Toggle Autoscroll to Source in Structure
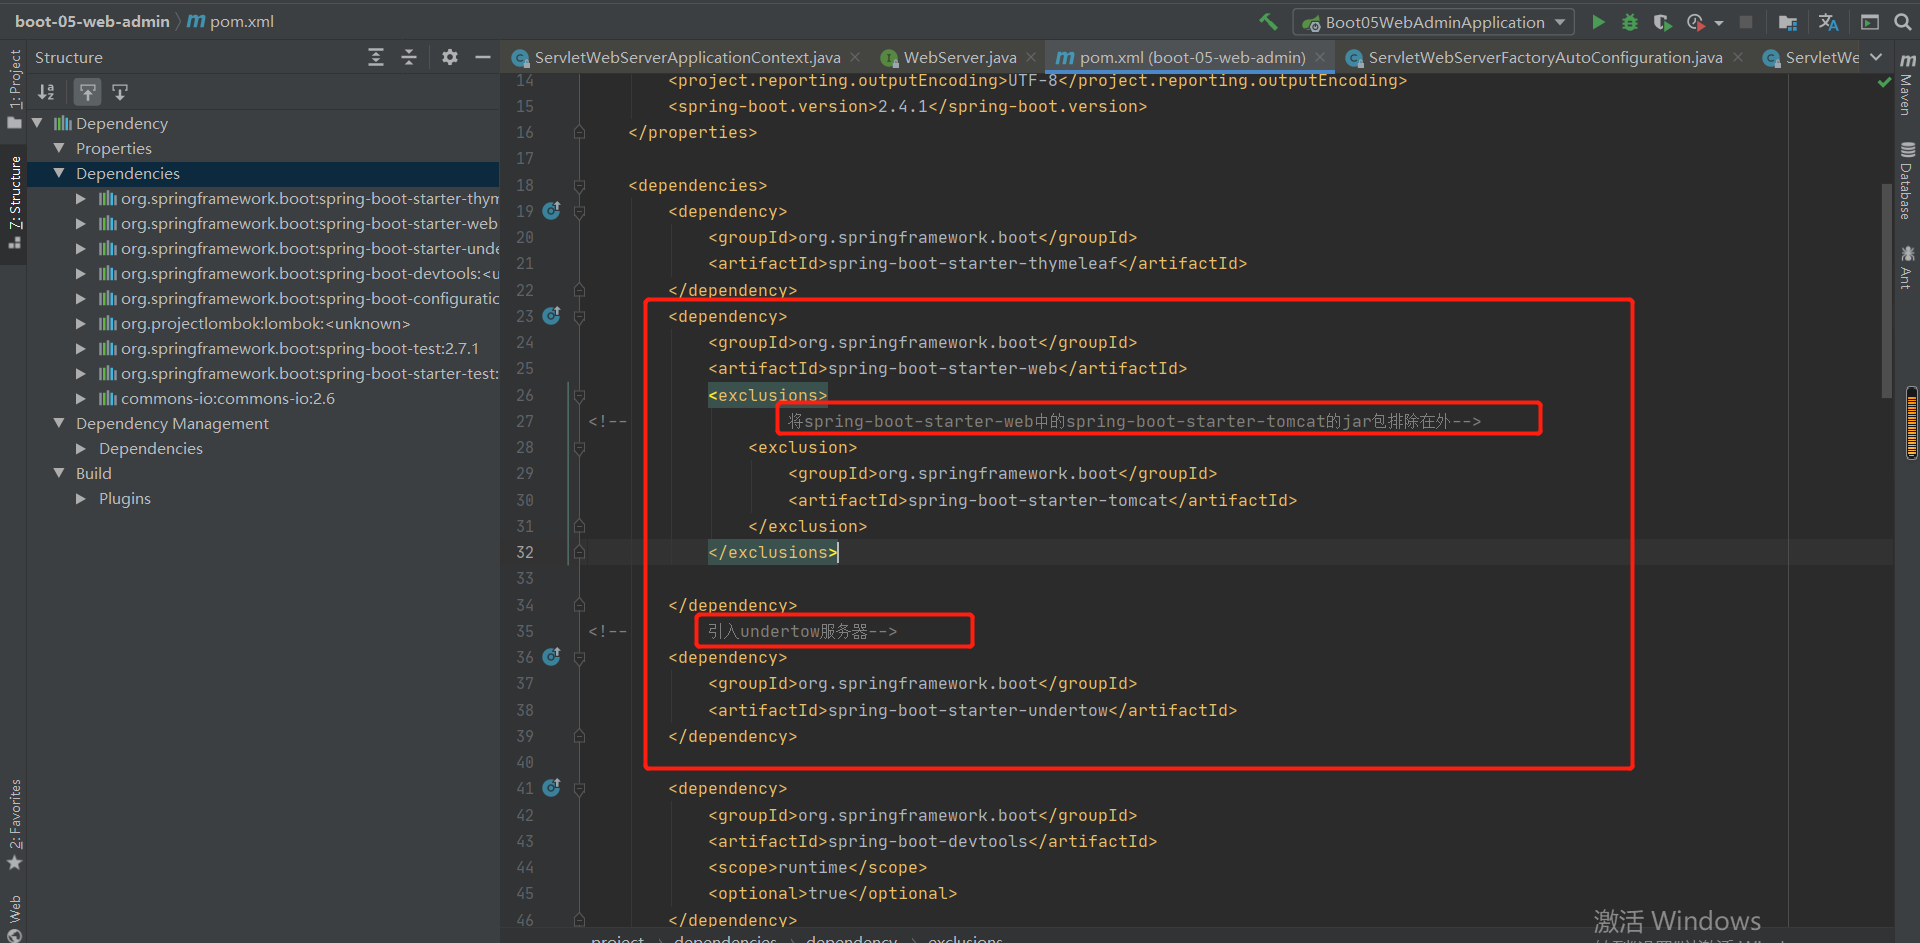1920x943 pixels. 88,92
